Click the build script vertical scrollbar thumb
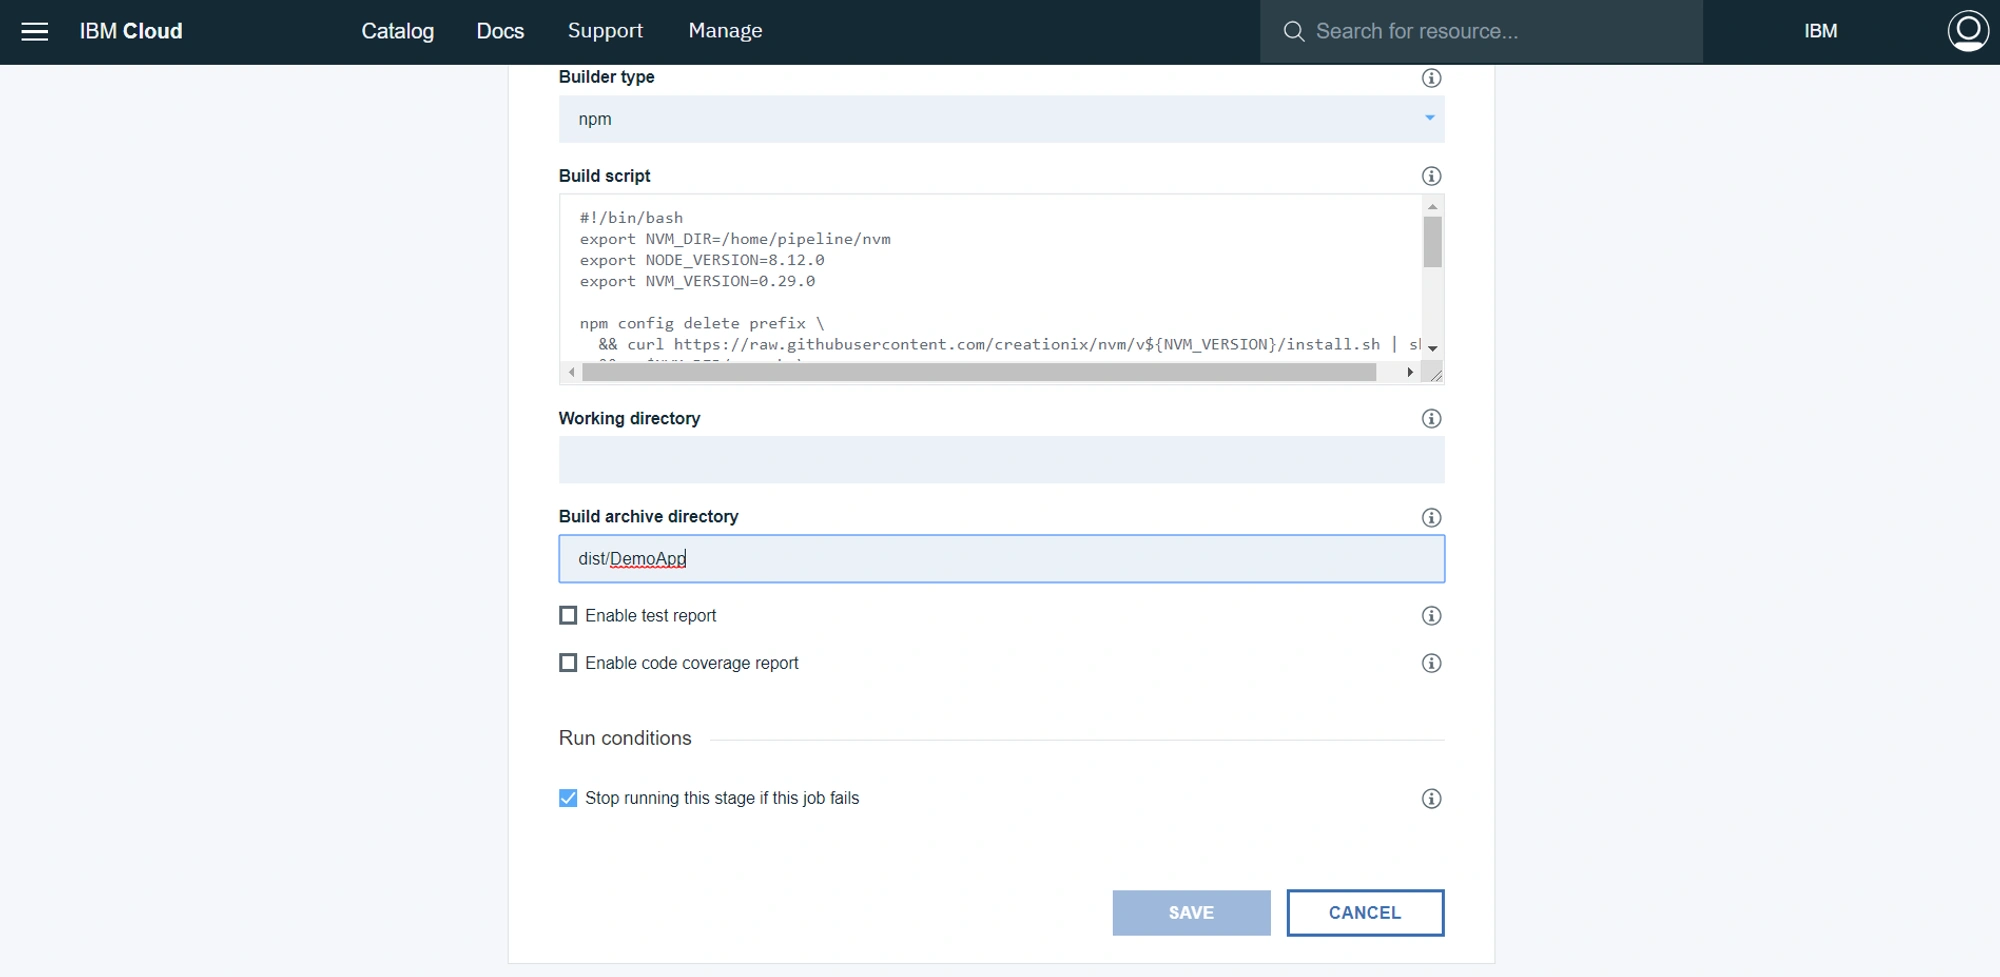 coord(1432,242)
